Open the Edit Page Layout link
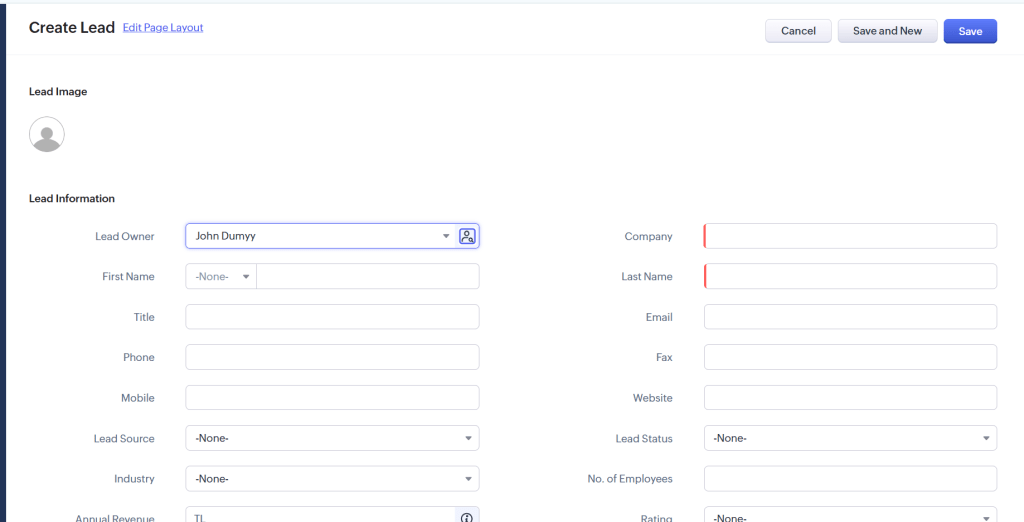The height and width of the screenshot is (522, 1024). pos(163,28)
